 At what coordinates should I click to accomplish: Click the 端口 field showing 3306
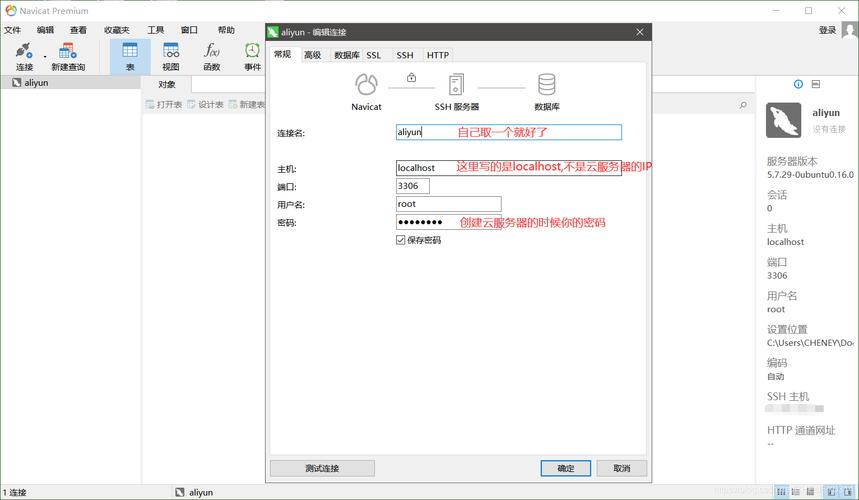pyautogui.click(x=413, y=186)
